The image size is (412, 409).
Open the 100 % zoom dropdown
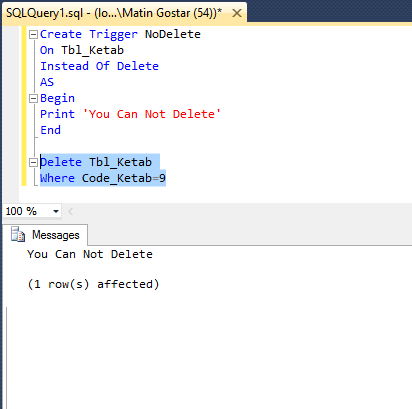[x=56, y=211]
